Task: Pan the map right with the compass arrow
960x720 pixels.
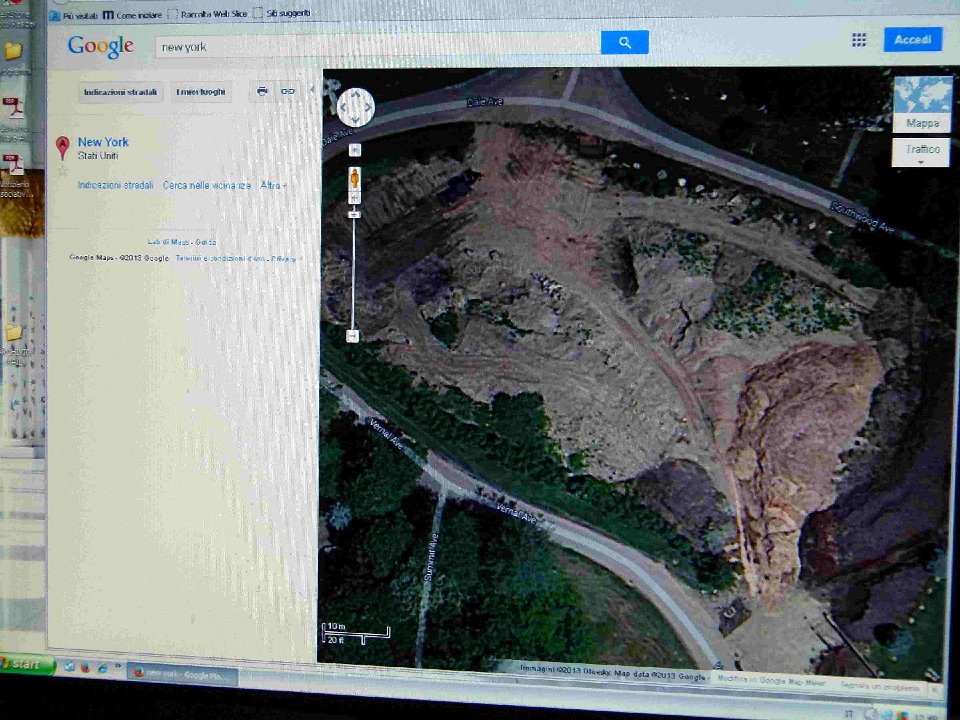Action: point(369,108)
